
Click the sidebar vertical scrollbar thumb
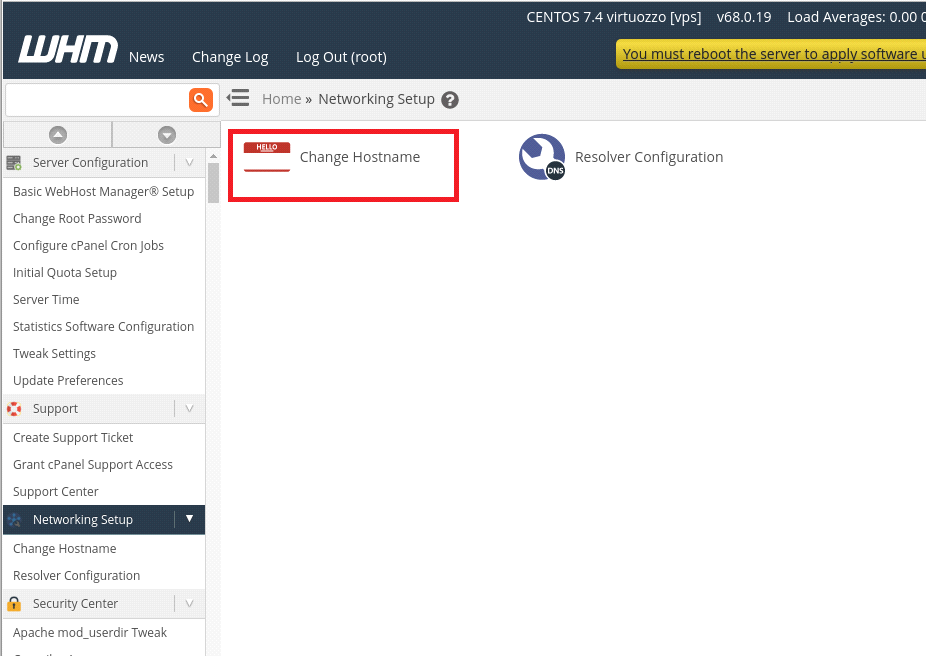213,183
